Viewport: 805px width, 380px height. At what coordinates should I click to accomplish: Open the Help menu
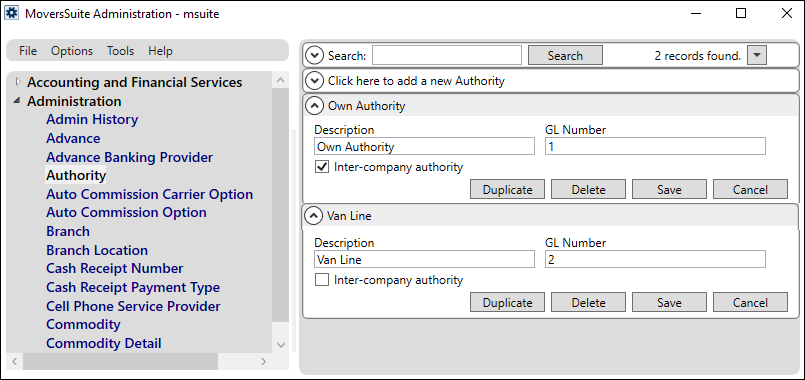160,51
